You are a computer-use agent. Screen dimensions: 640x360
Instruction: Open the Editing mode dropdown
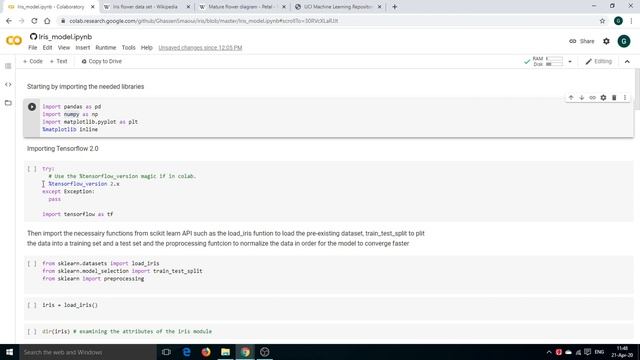(x=598, y=62)
